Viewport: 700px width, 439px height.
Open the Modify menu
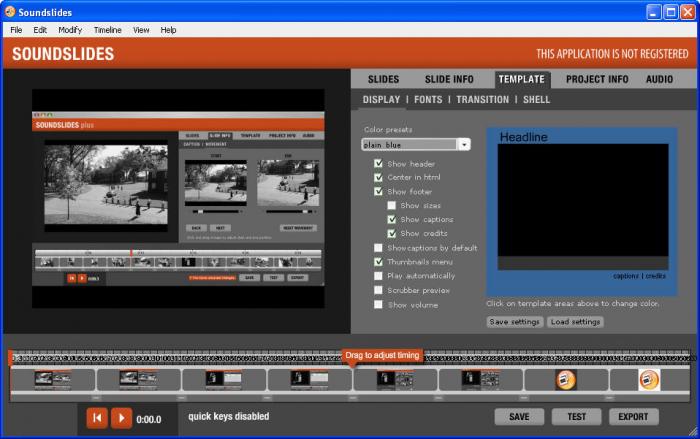pyautogui.click(x=70, y=30)
